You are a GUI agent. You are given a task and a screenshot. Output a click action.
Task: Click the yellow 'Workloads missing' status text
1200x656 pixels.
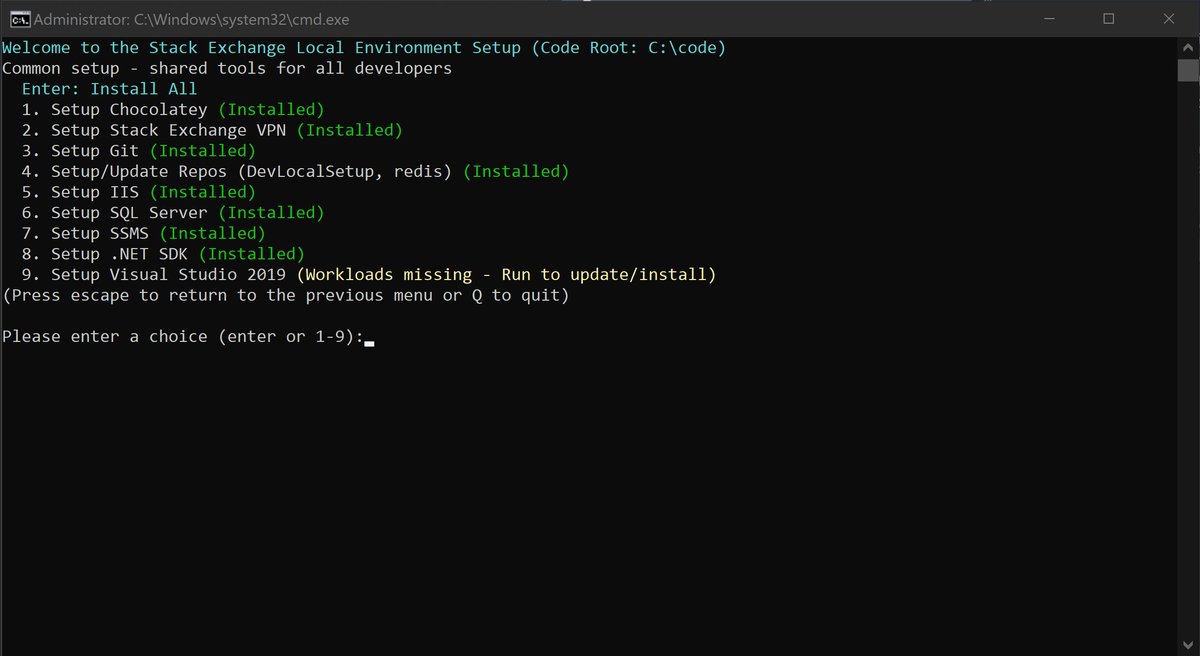[x=507, y=274]
